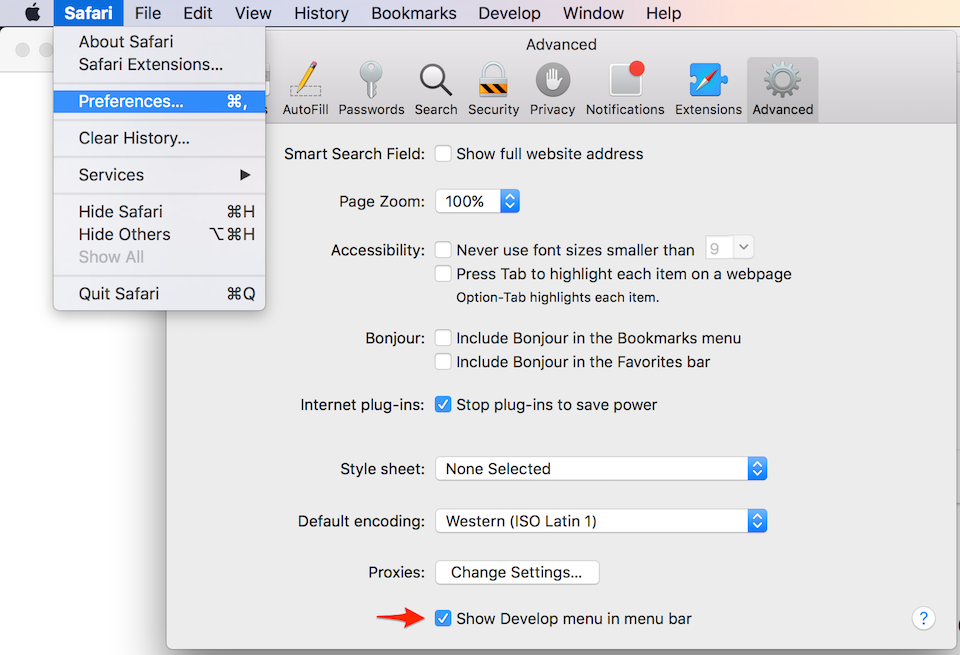The image size is (960, 655).
Task: Choose Hide Others menu item
Action: pos(159,234)
